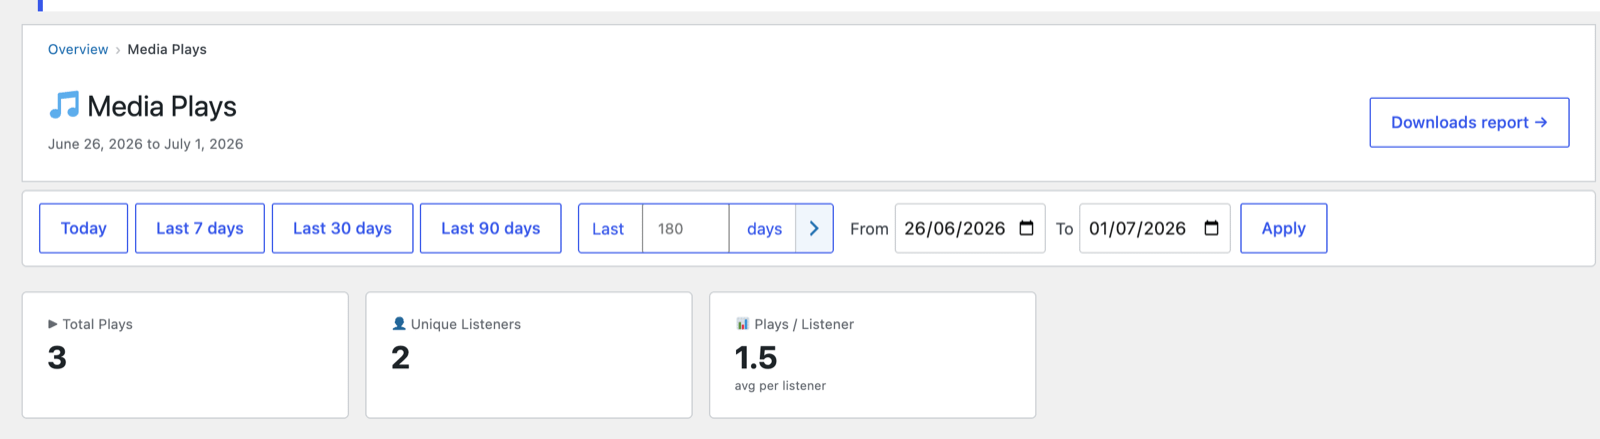Click the breadcrumb separator chevron after Overview

point(118,50)
